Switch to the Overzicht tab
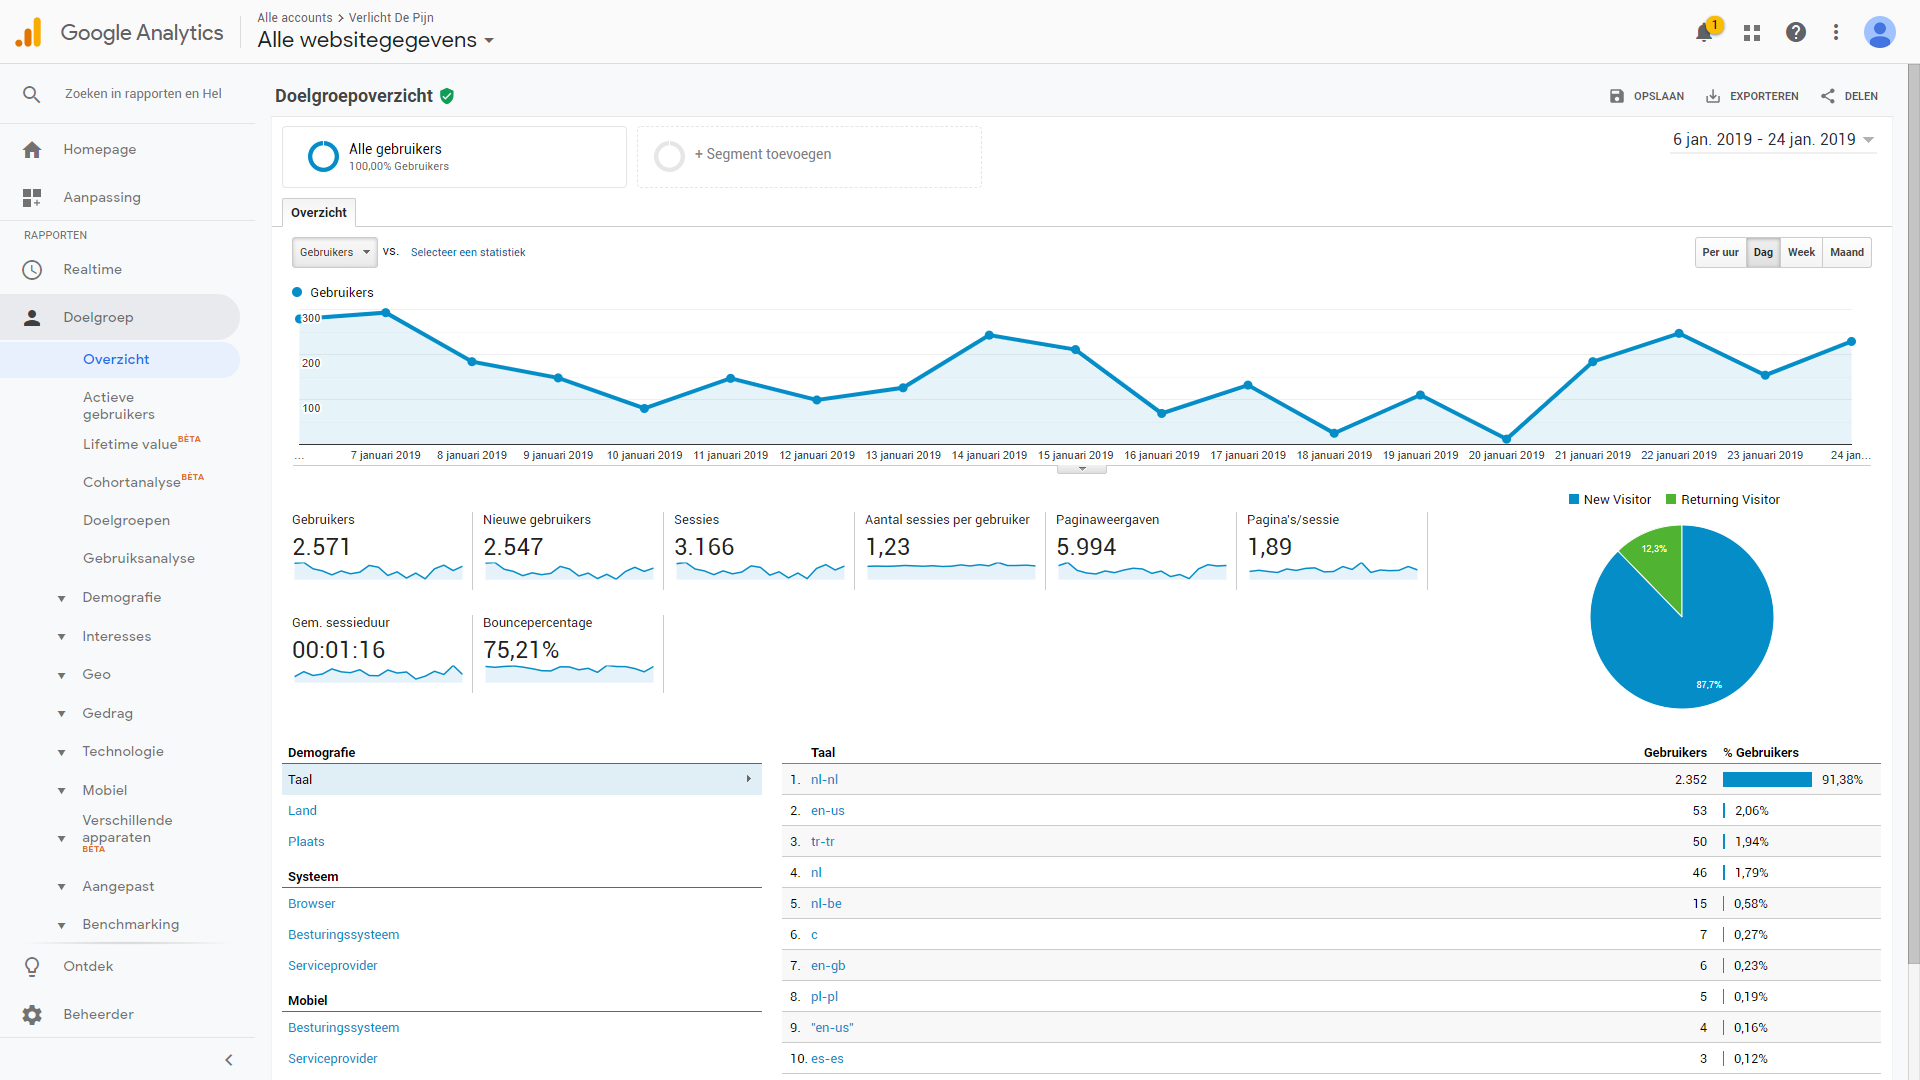Viewport: 1920px width, 1080px height. click(x=319, y=213)
